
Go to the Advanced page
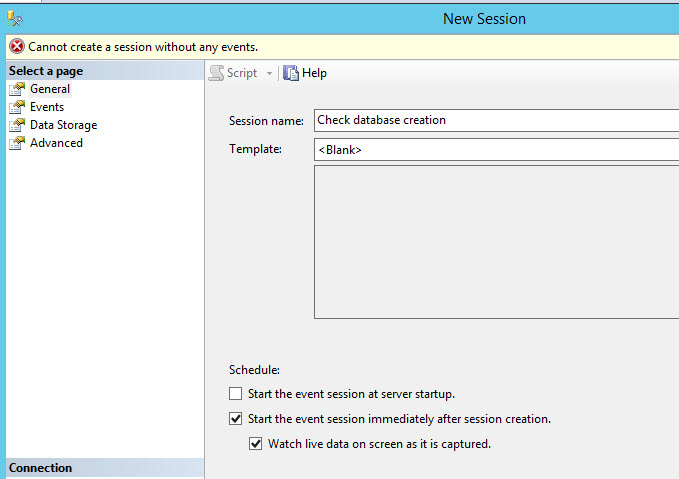[56, 143]
